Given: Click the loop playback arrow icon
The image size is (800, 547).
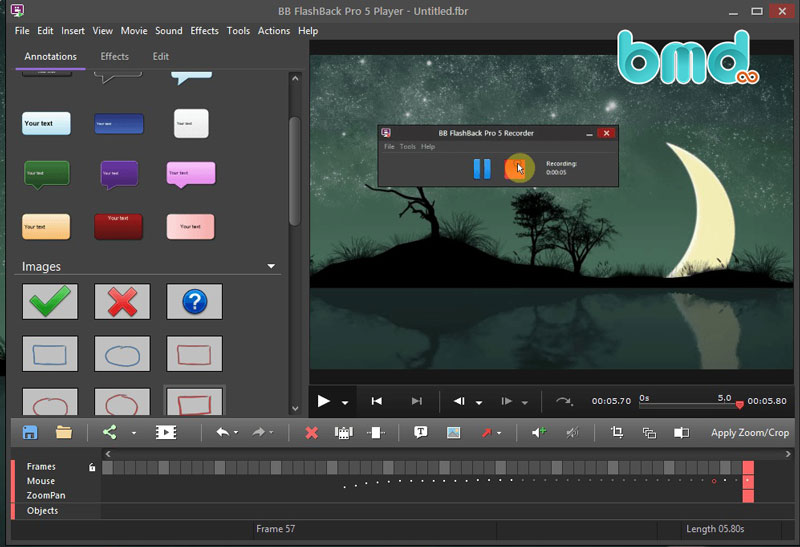Looking at the screenshot, I should point(564,401).
